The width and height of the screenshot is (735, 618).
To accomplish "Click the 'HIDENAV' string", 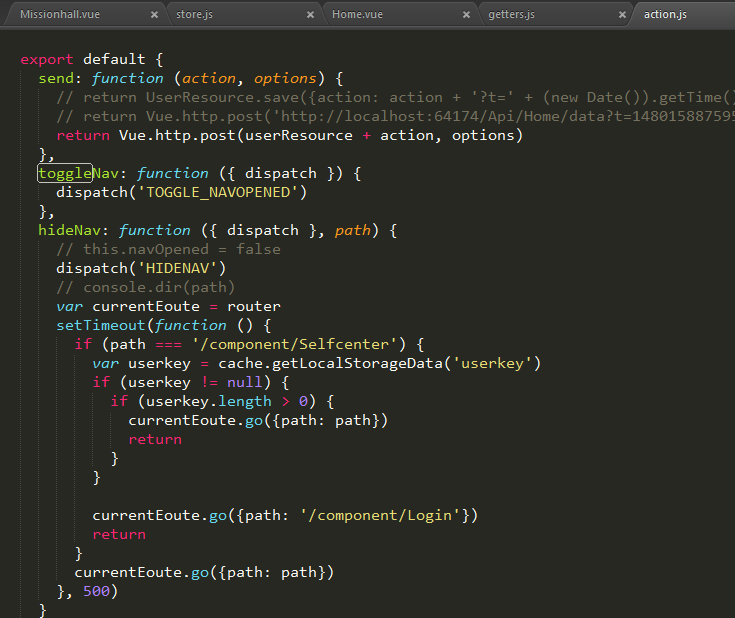I will tap(177, 268).
